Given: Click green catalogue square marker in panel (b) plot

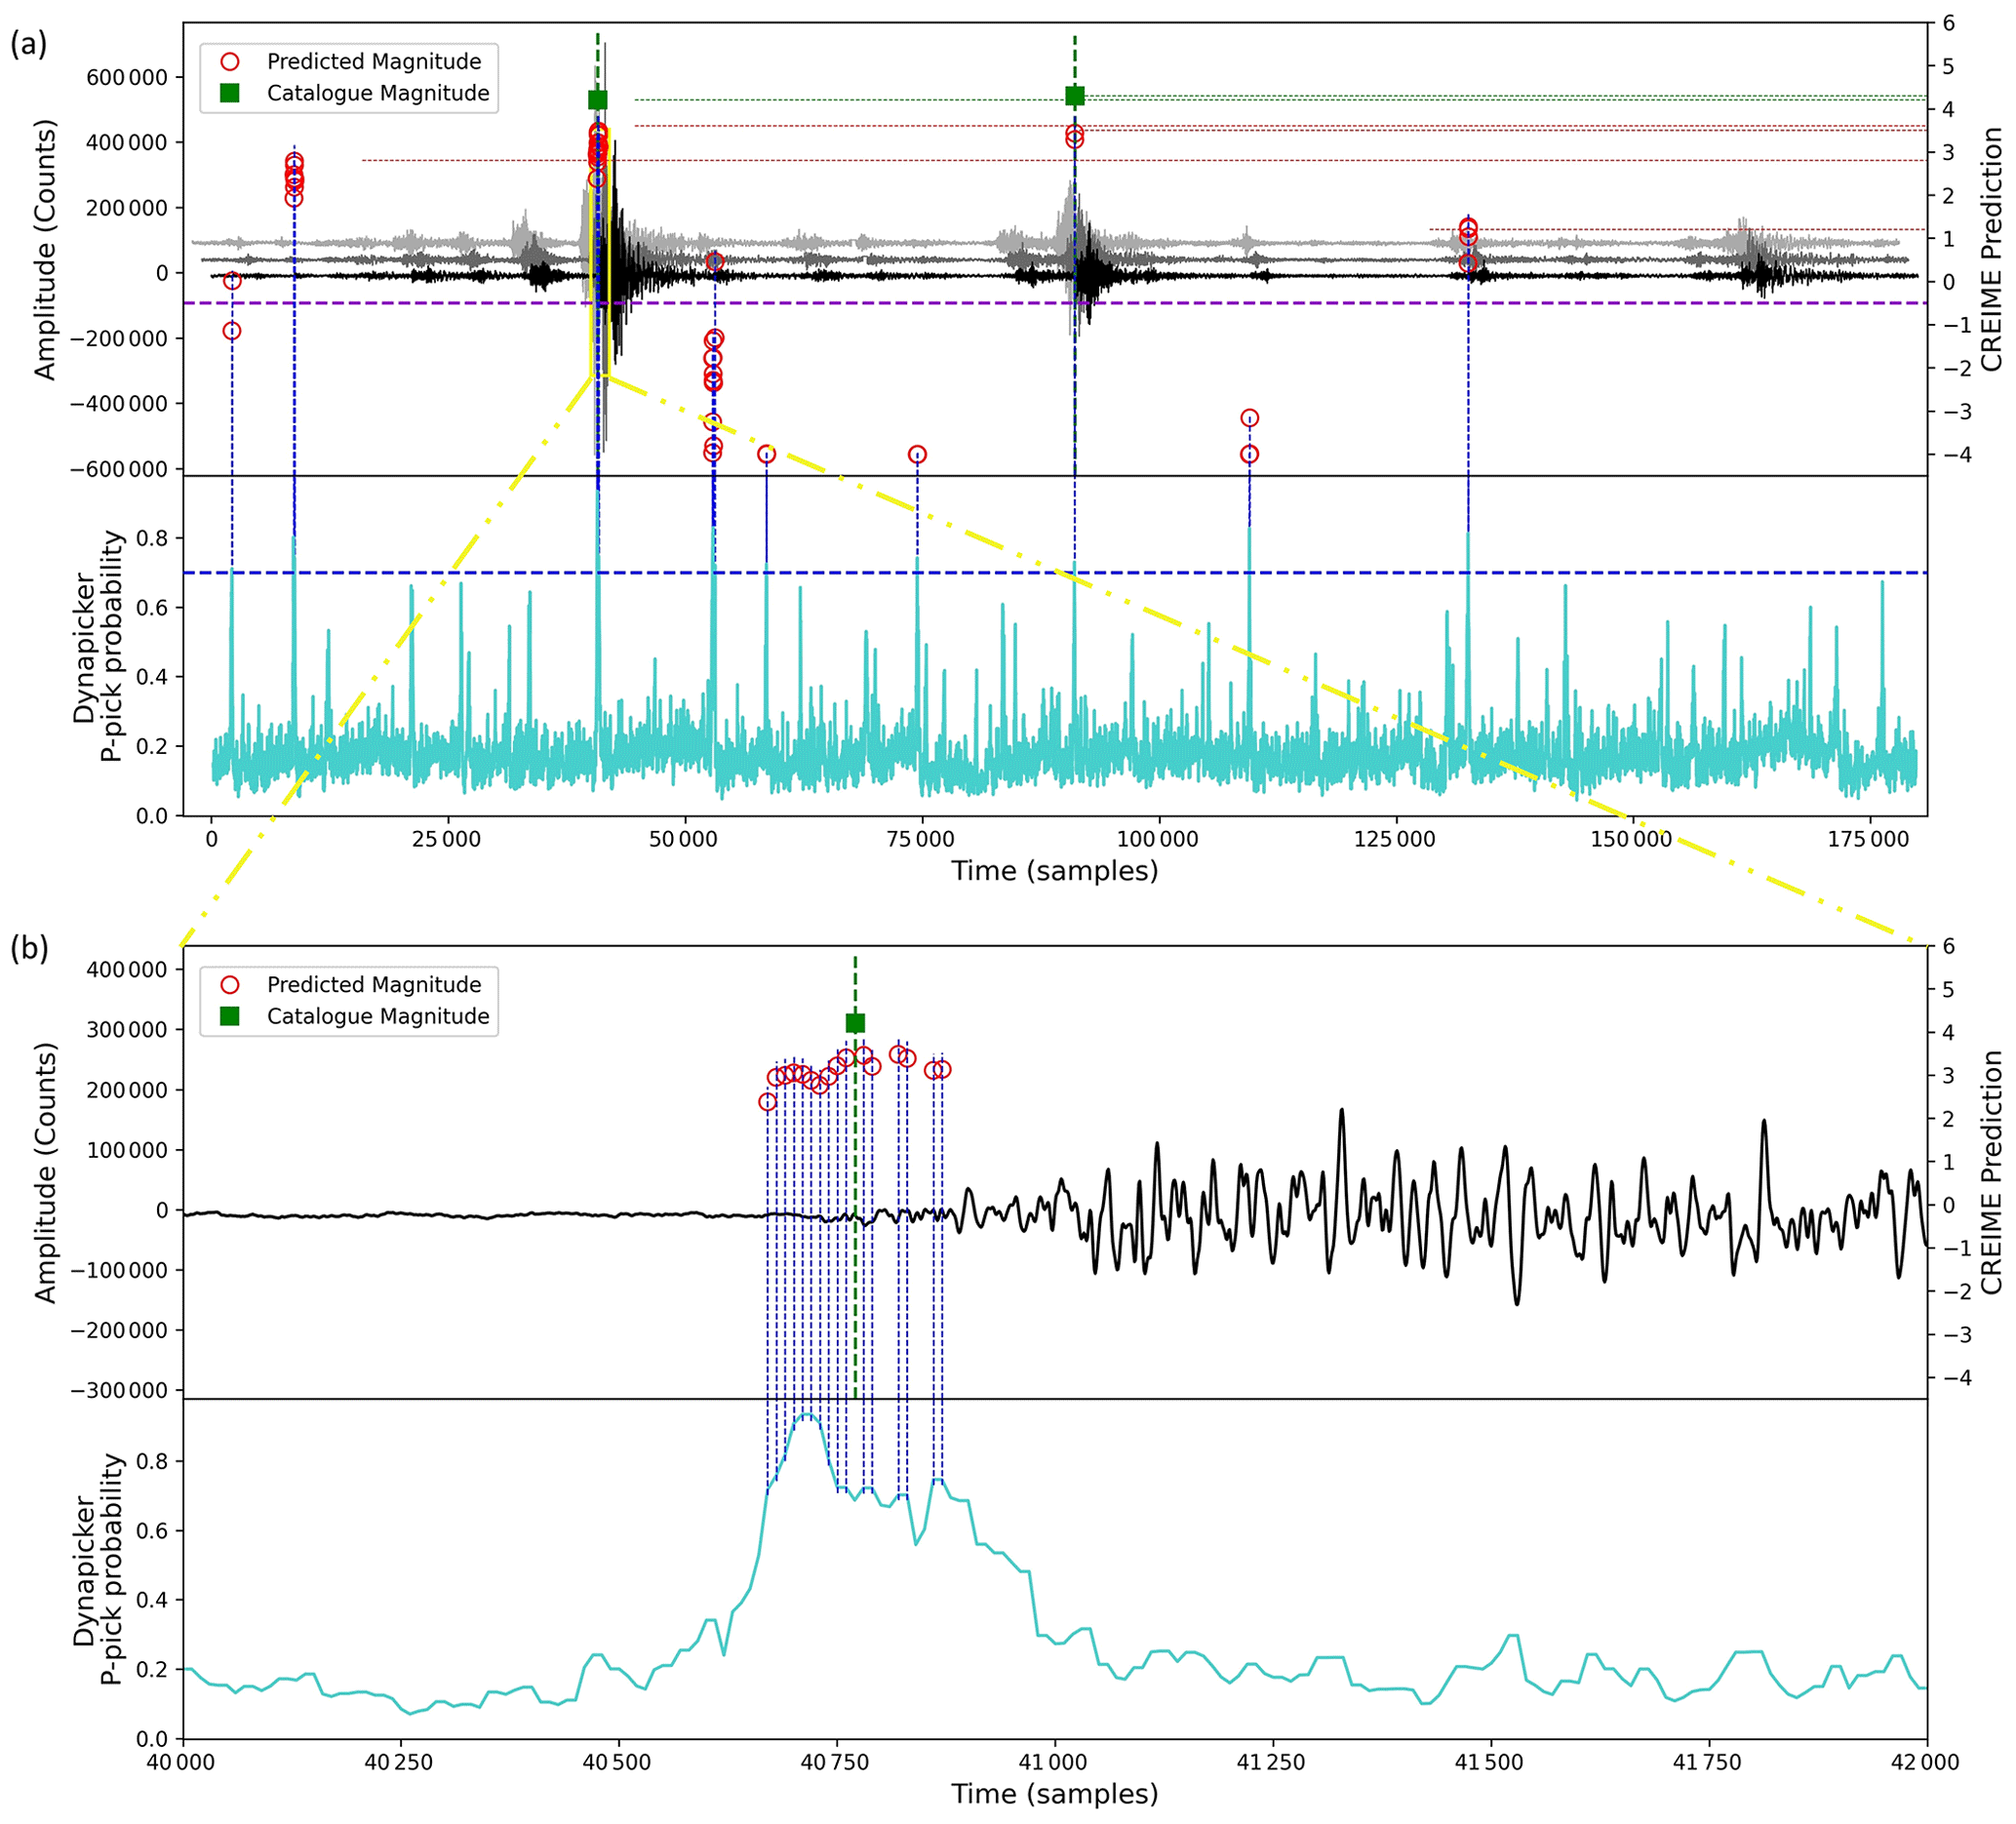Looking at the screenshot, I should pos(855,1022).
